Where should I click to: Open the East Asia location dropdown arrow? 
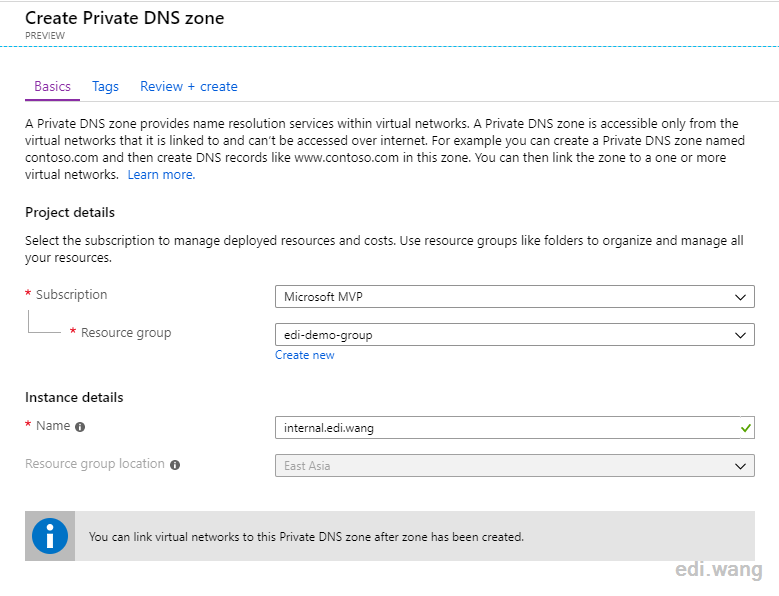[x=740, y=466]
